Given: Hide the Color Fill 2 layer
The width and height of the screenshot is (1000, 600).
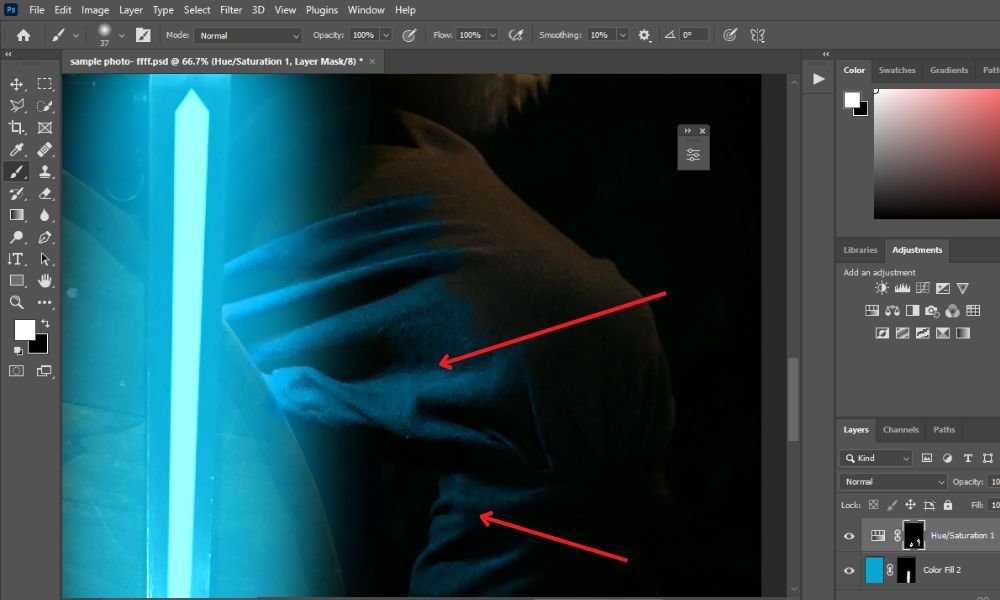Looking at the screenshot, I should point(849,571).
